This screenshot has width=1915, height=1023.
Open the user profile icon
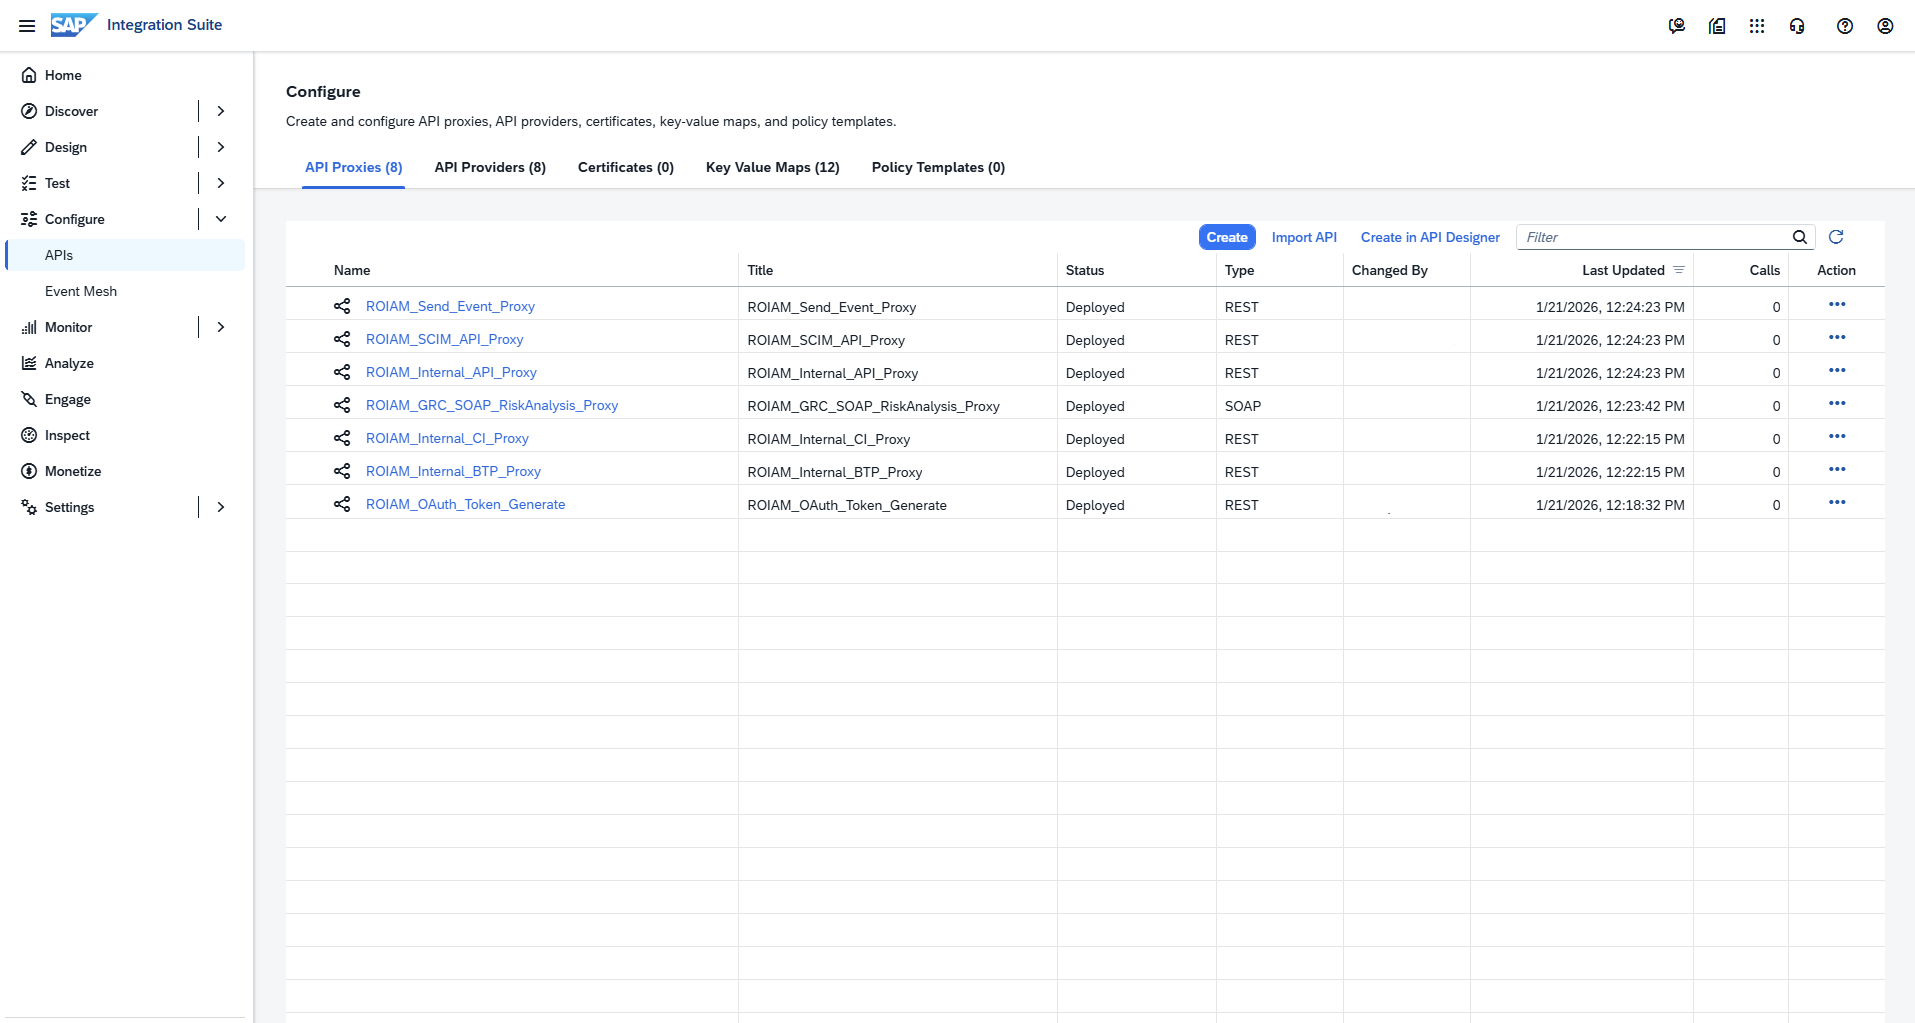click(x=1884, y=26)
